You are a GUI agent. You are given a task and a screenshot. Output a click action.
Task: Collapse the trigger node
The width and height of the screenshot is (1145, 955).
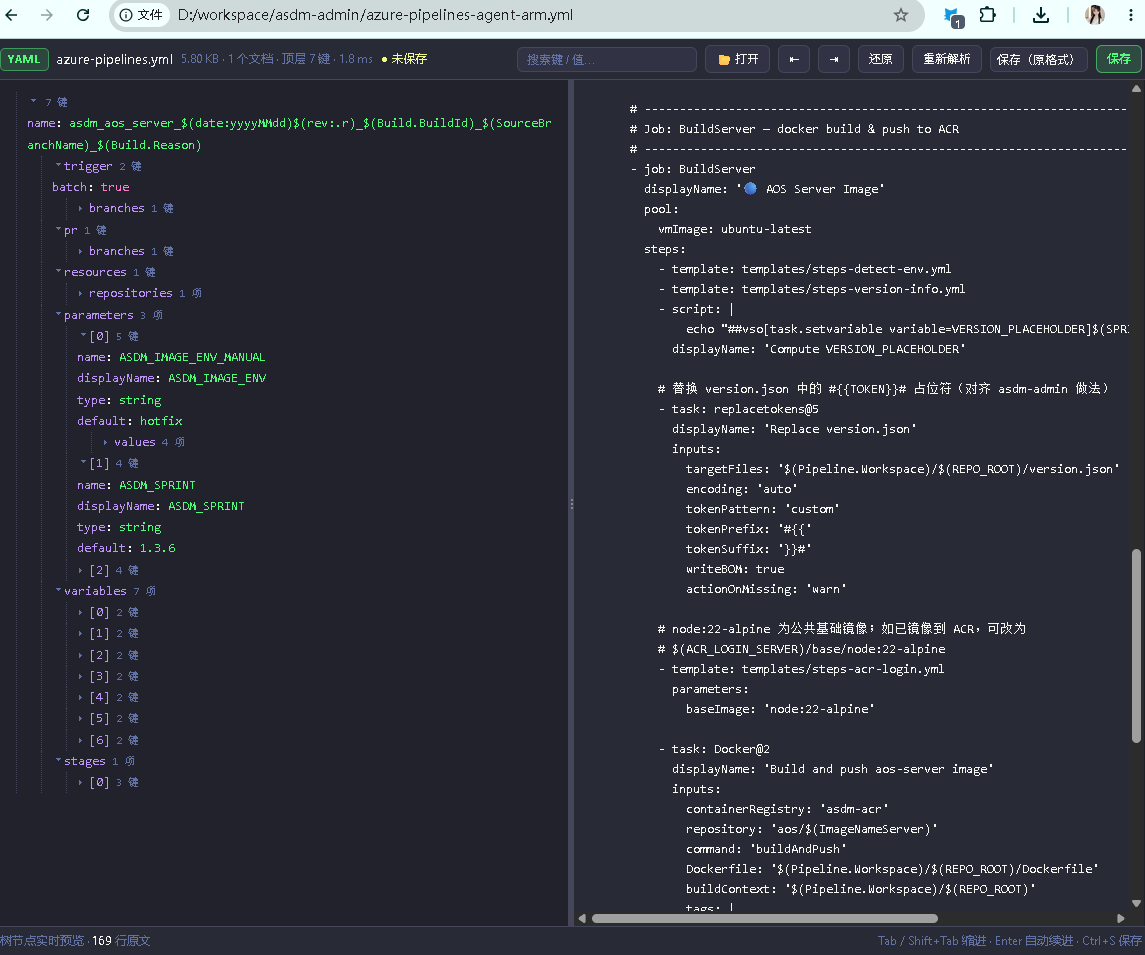point(58,166)
